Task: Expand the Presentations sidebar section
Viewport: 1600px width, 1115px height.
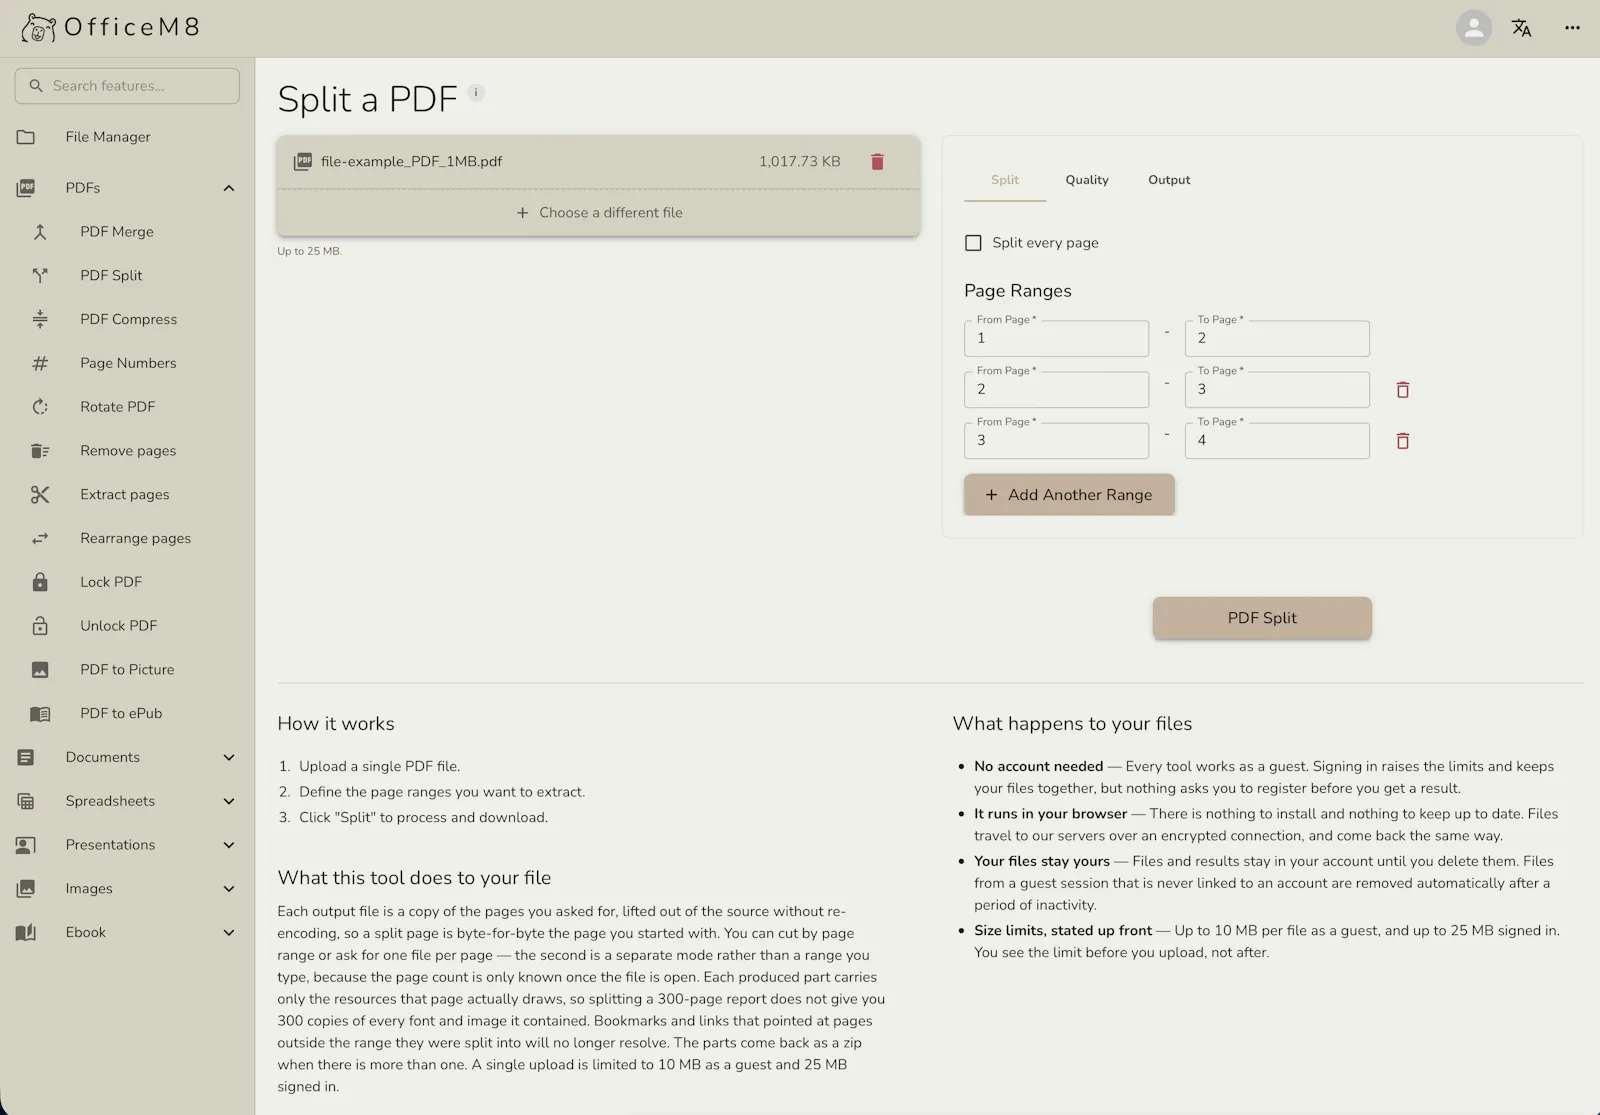Action: pos(127,845)
